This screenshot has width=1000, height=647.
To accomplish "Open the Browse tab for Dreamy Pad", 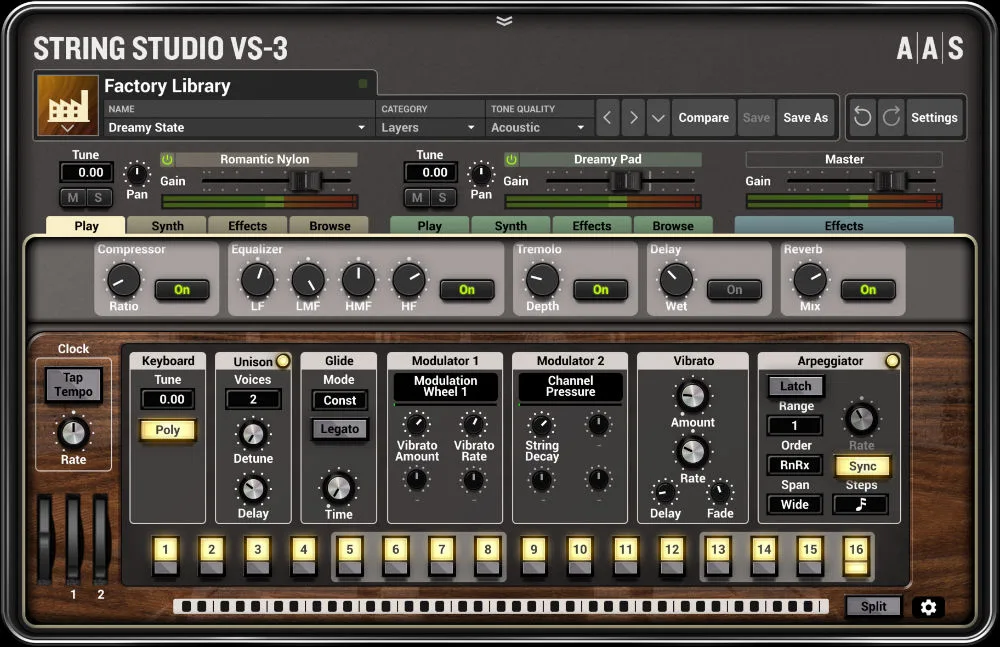I will pyautogui.click(x=673, y=225).
